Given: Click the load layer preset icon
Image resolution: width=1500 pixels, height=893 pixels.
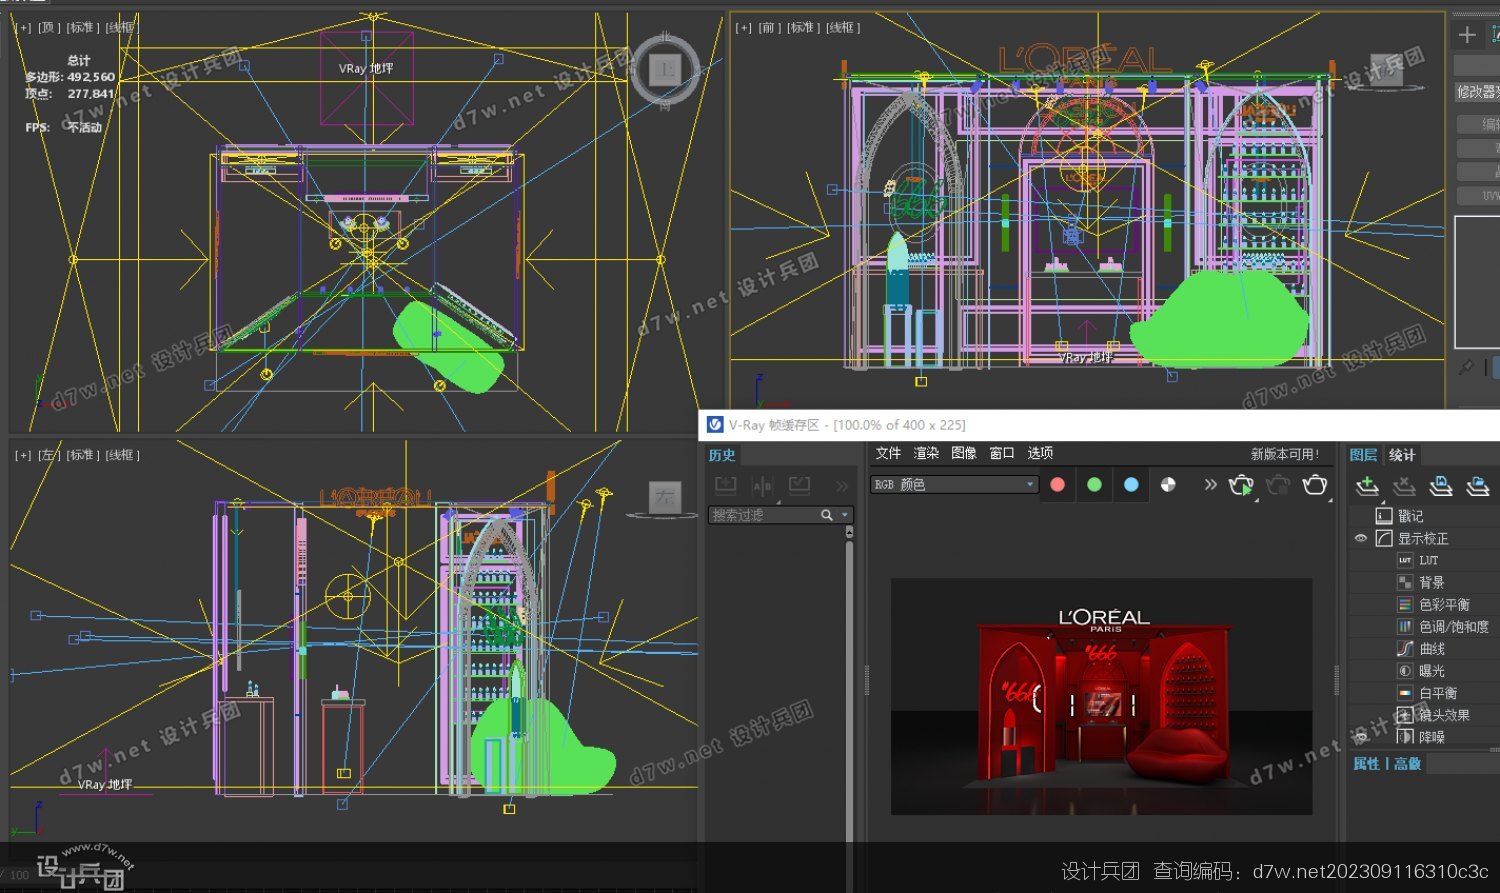Looking at the screenshot, I should [x=1478, y=486].
